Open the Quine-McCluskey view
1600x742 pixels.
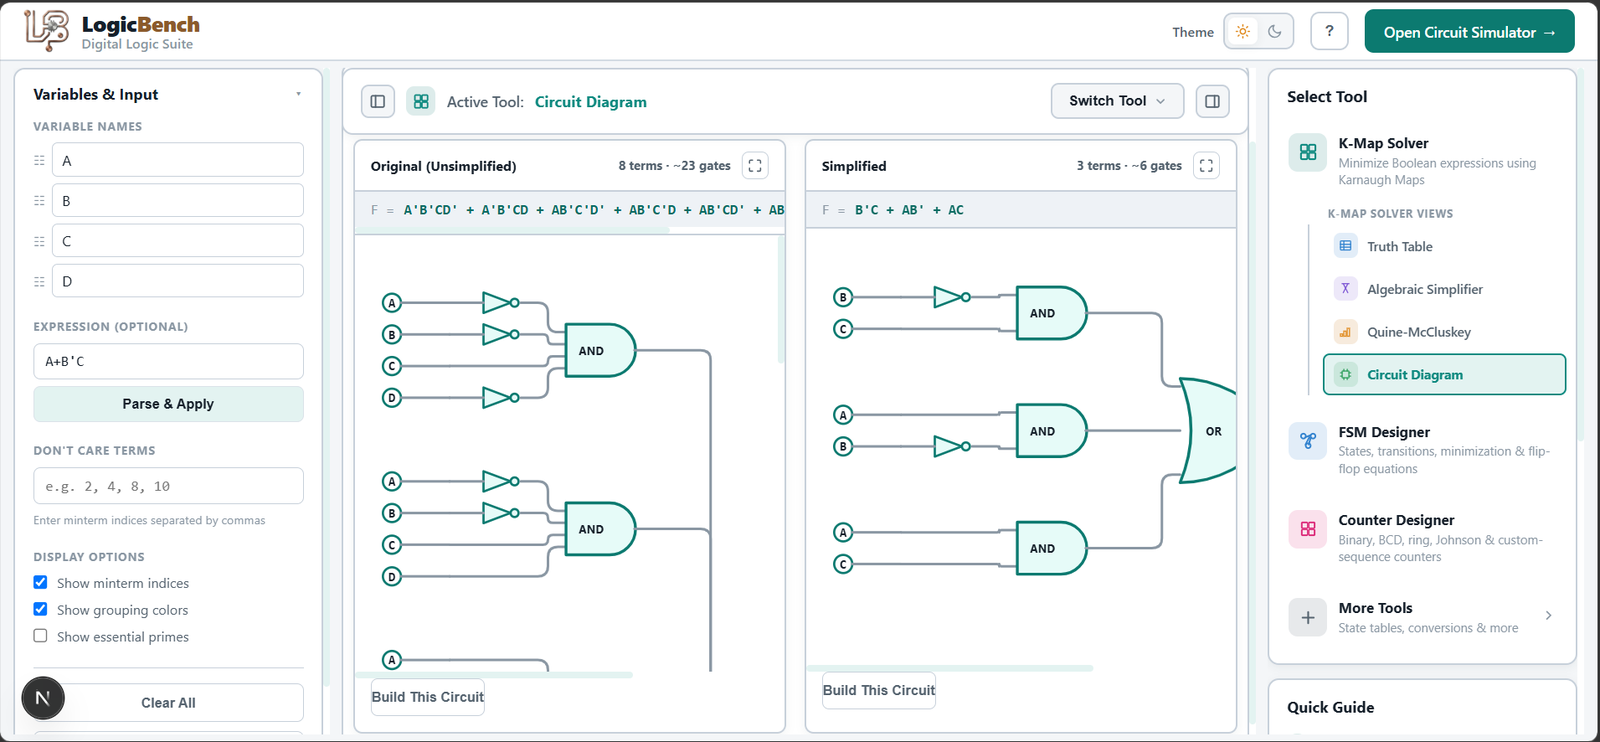(x=1444, y=332)
